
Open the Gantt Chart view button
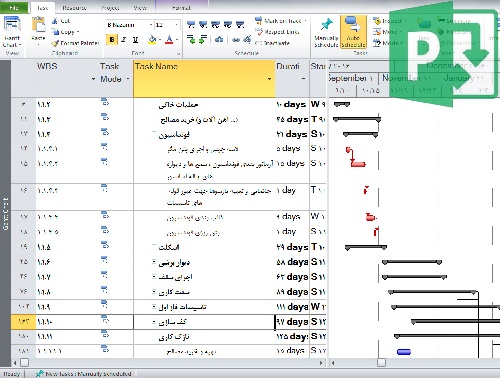click(x=12, y=33)
